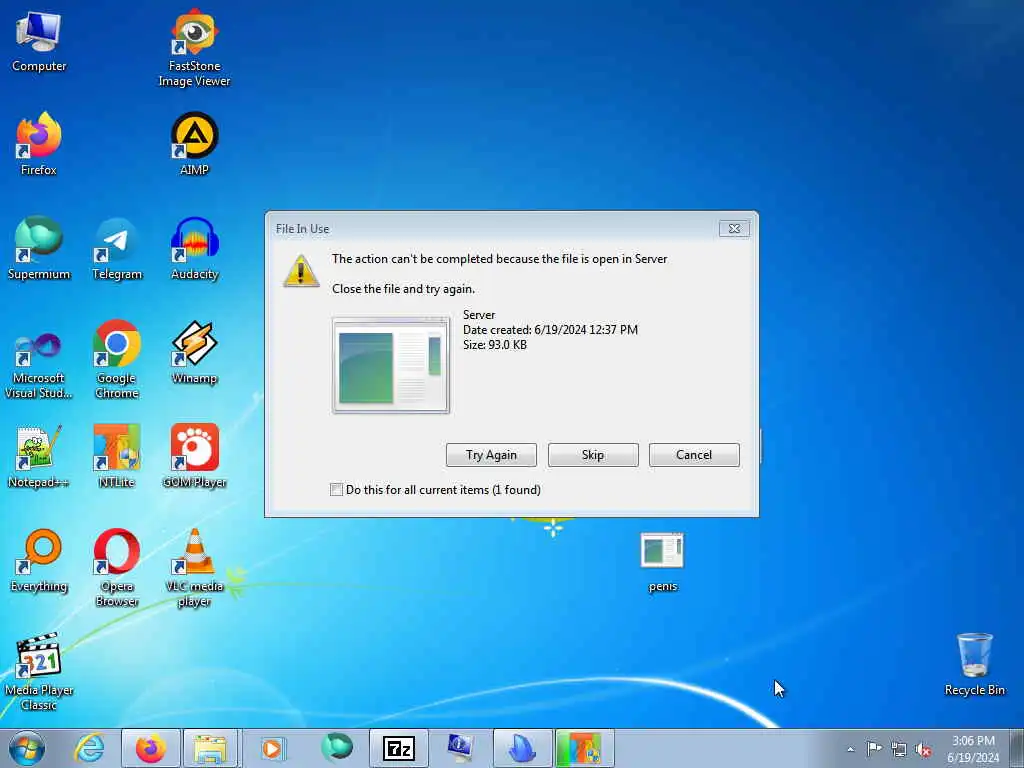Select the Telegram desktop shortcut
Screen dimensions: 1024x768
117,249
